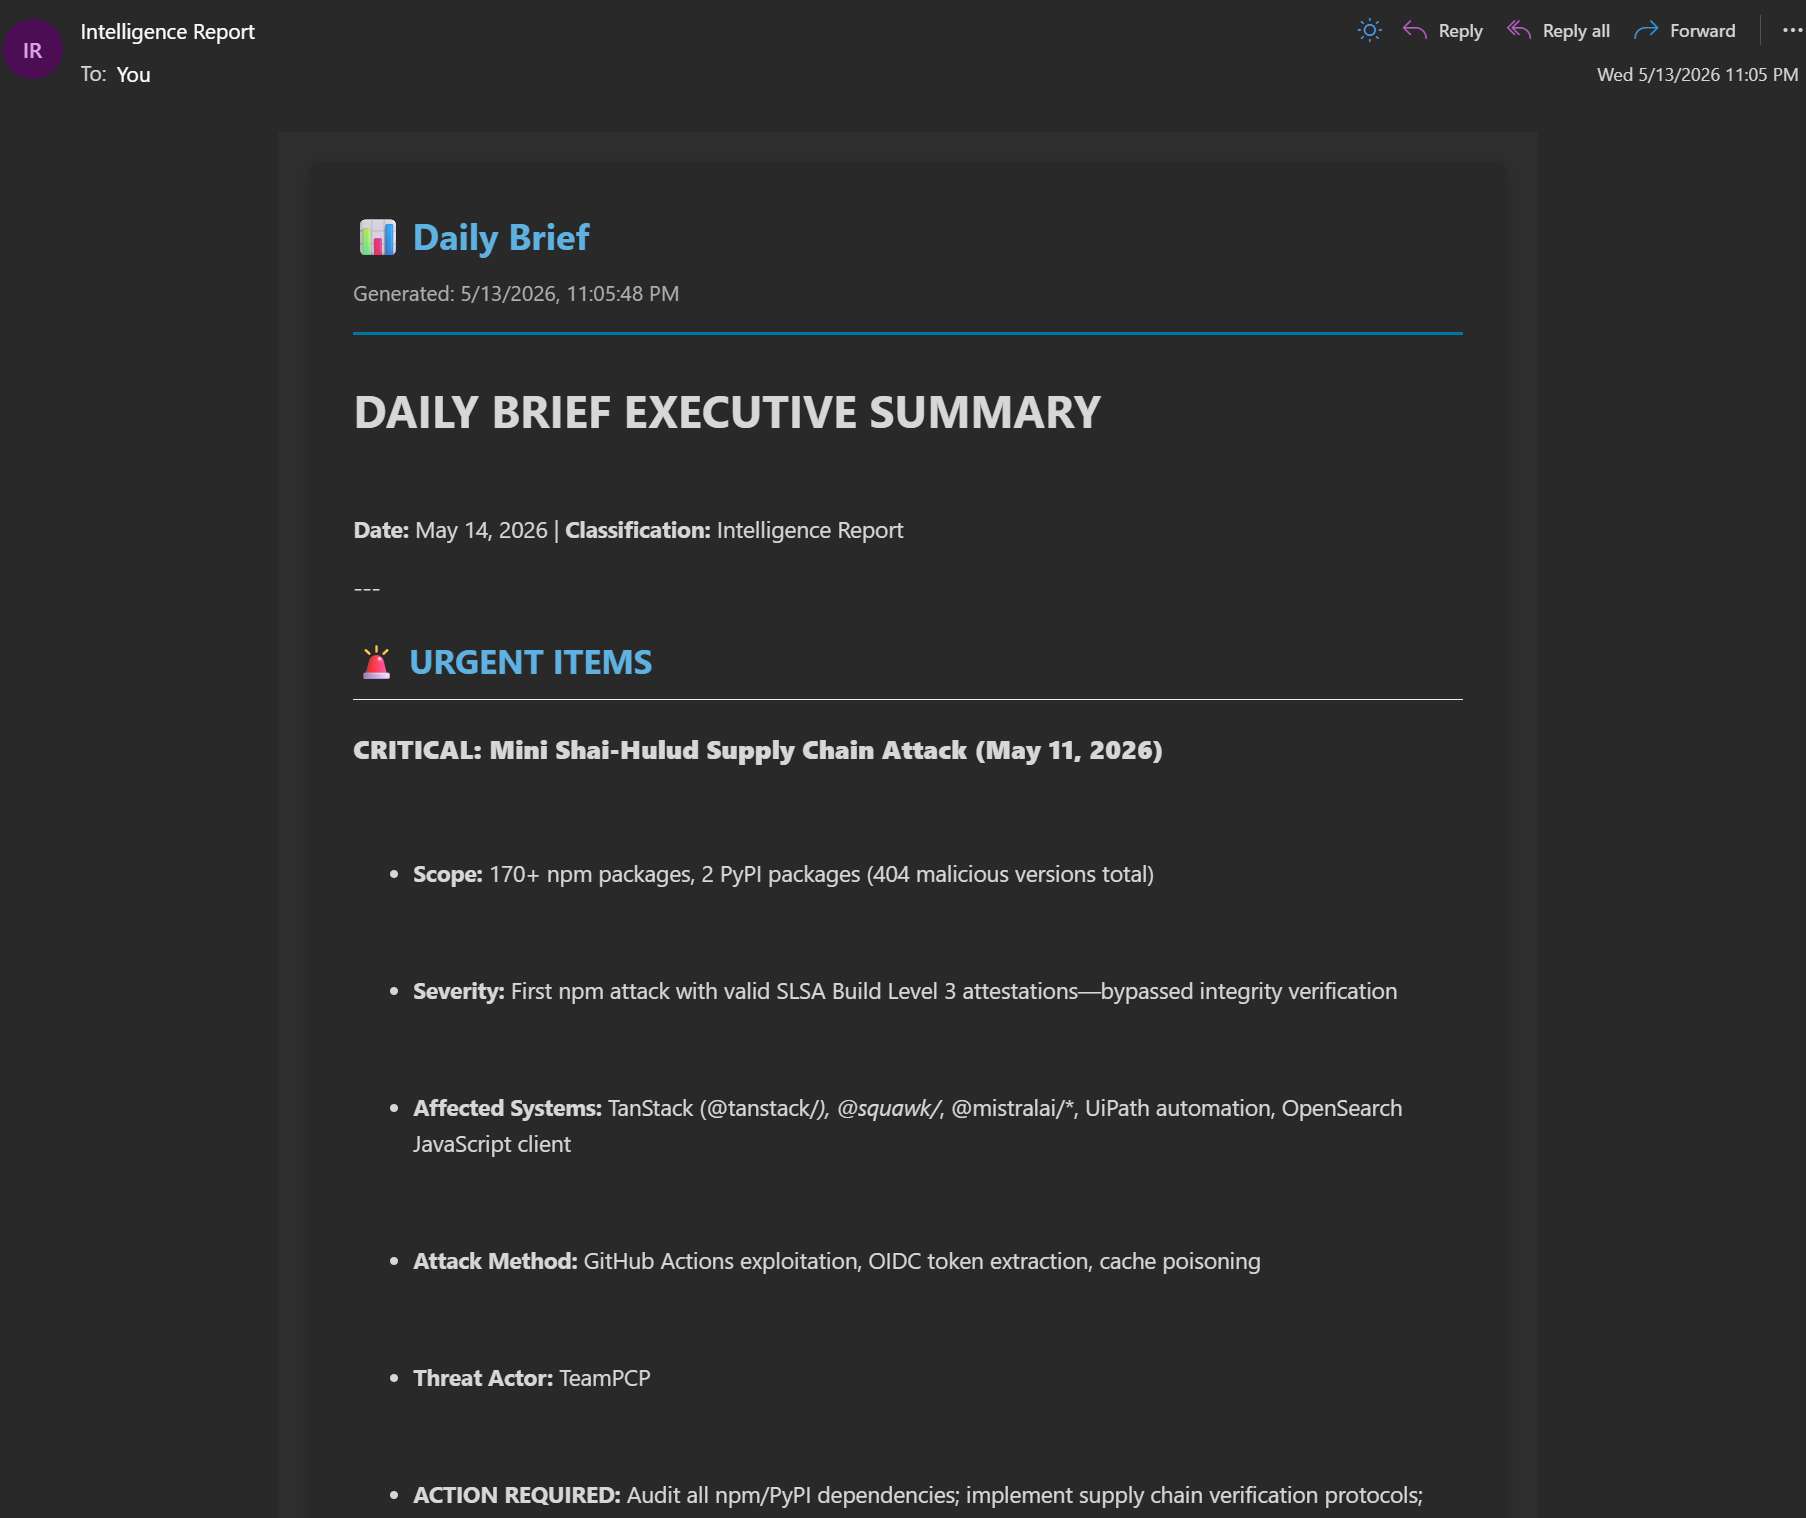1806x1518 pixels.
Task: Click the red siren icon
Action: [x=376, y=662]
